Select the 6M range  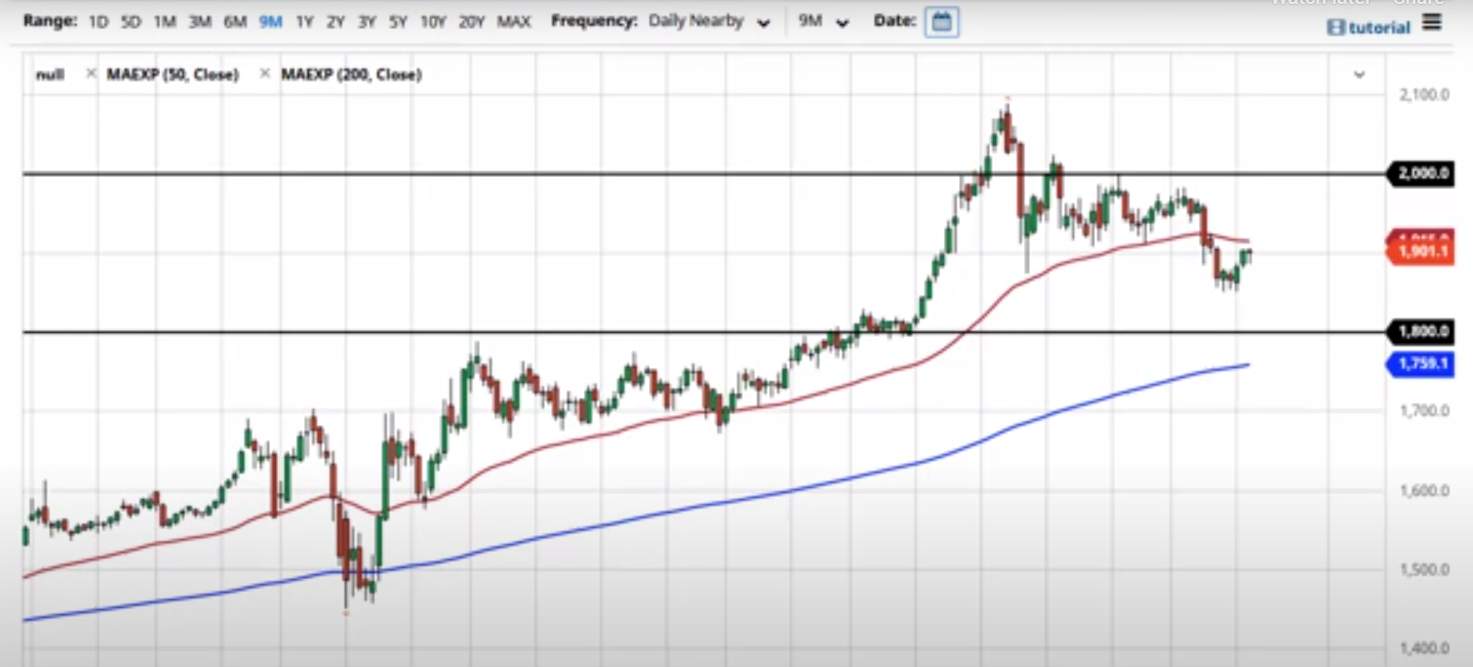pos(235,21)
